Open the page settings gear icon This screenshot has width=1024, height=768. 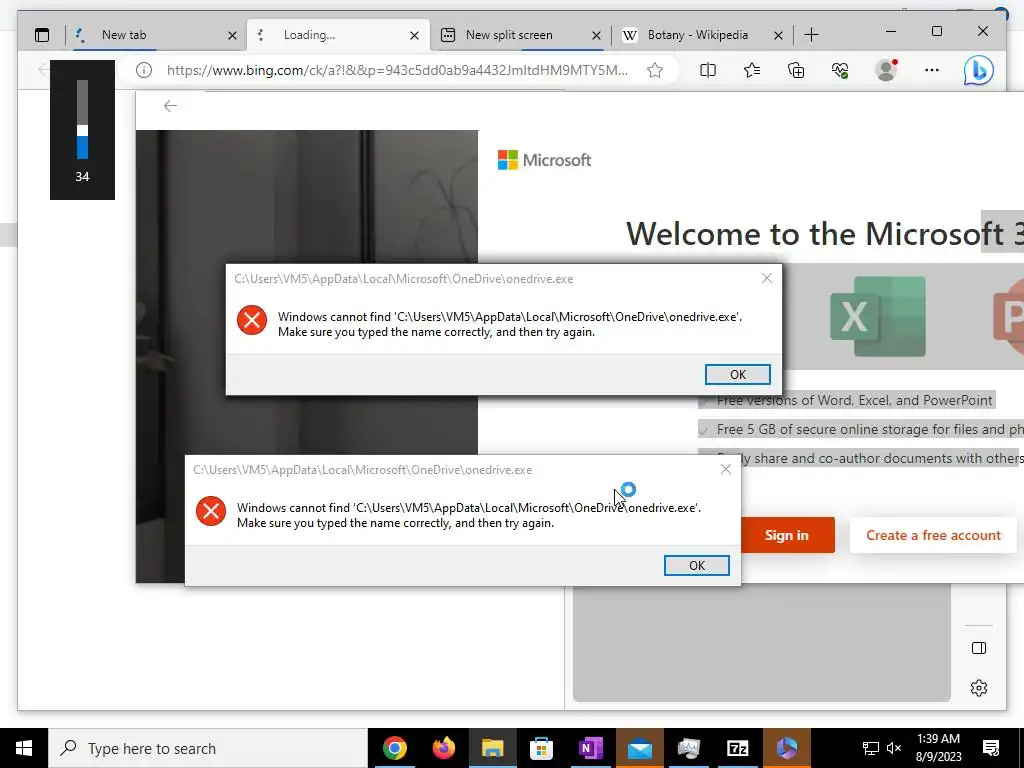pos(979,688)
